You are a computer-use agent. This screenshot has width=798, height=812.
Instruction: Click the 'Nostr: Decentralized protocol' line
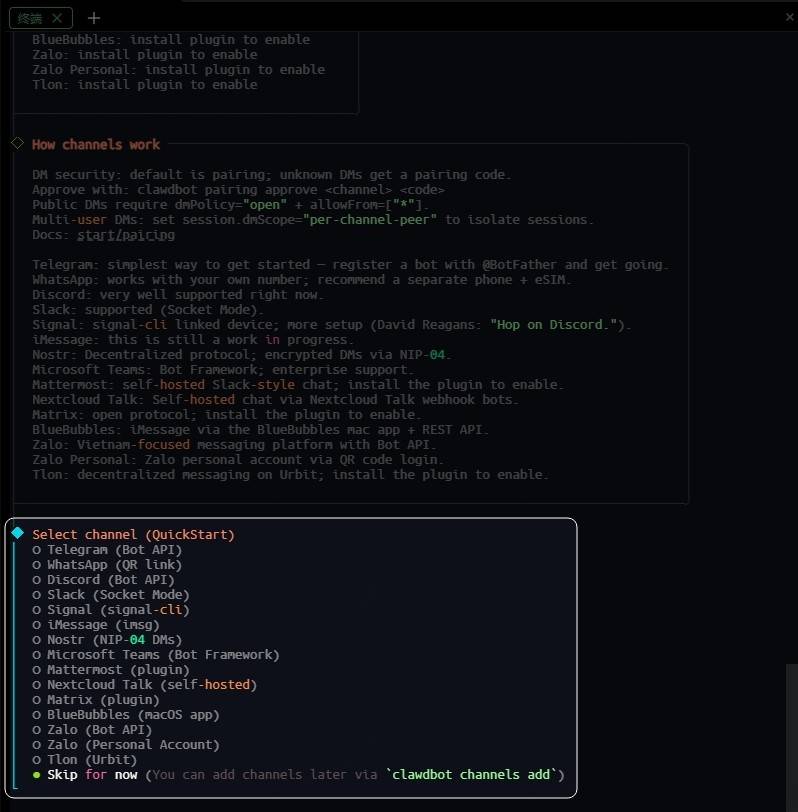[242, 355]
